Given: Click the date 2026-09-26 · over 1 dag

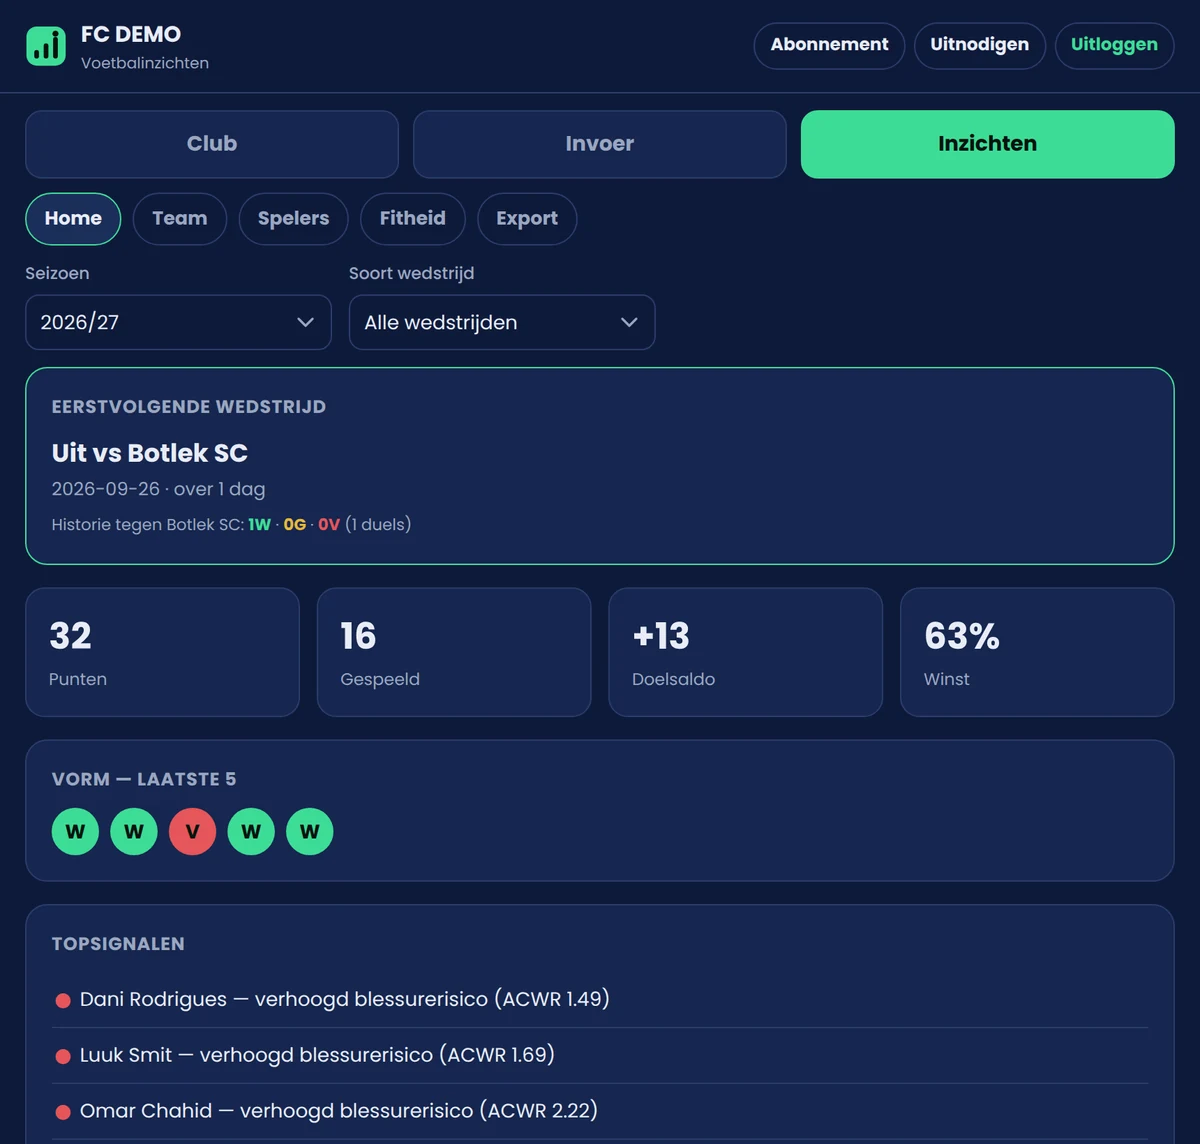Looking at the screenshot, I should (x=158, y=489).
